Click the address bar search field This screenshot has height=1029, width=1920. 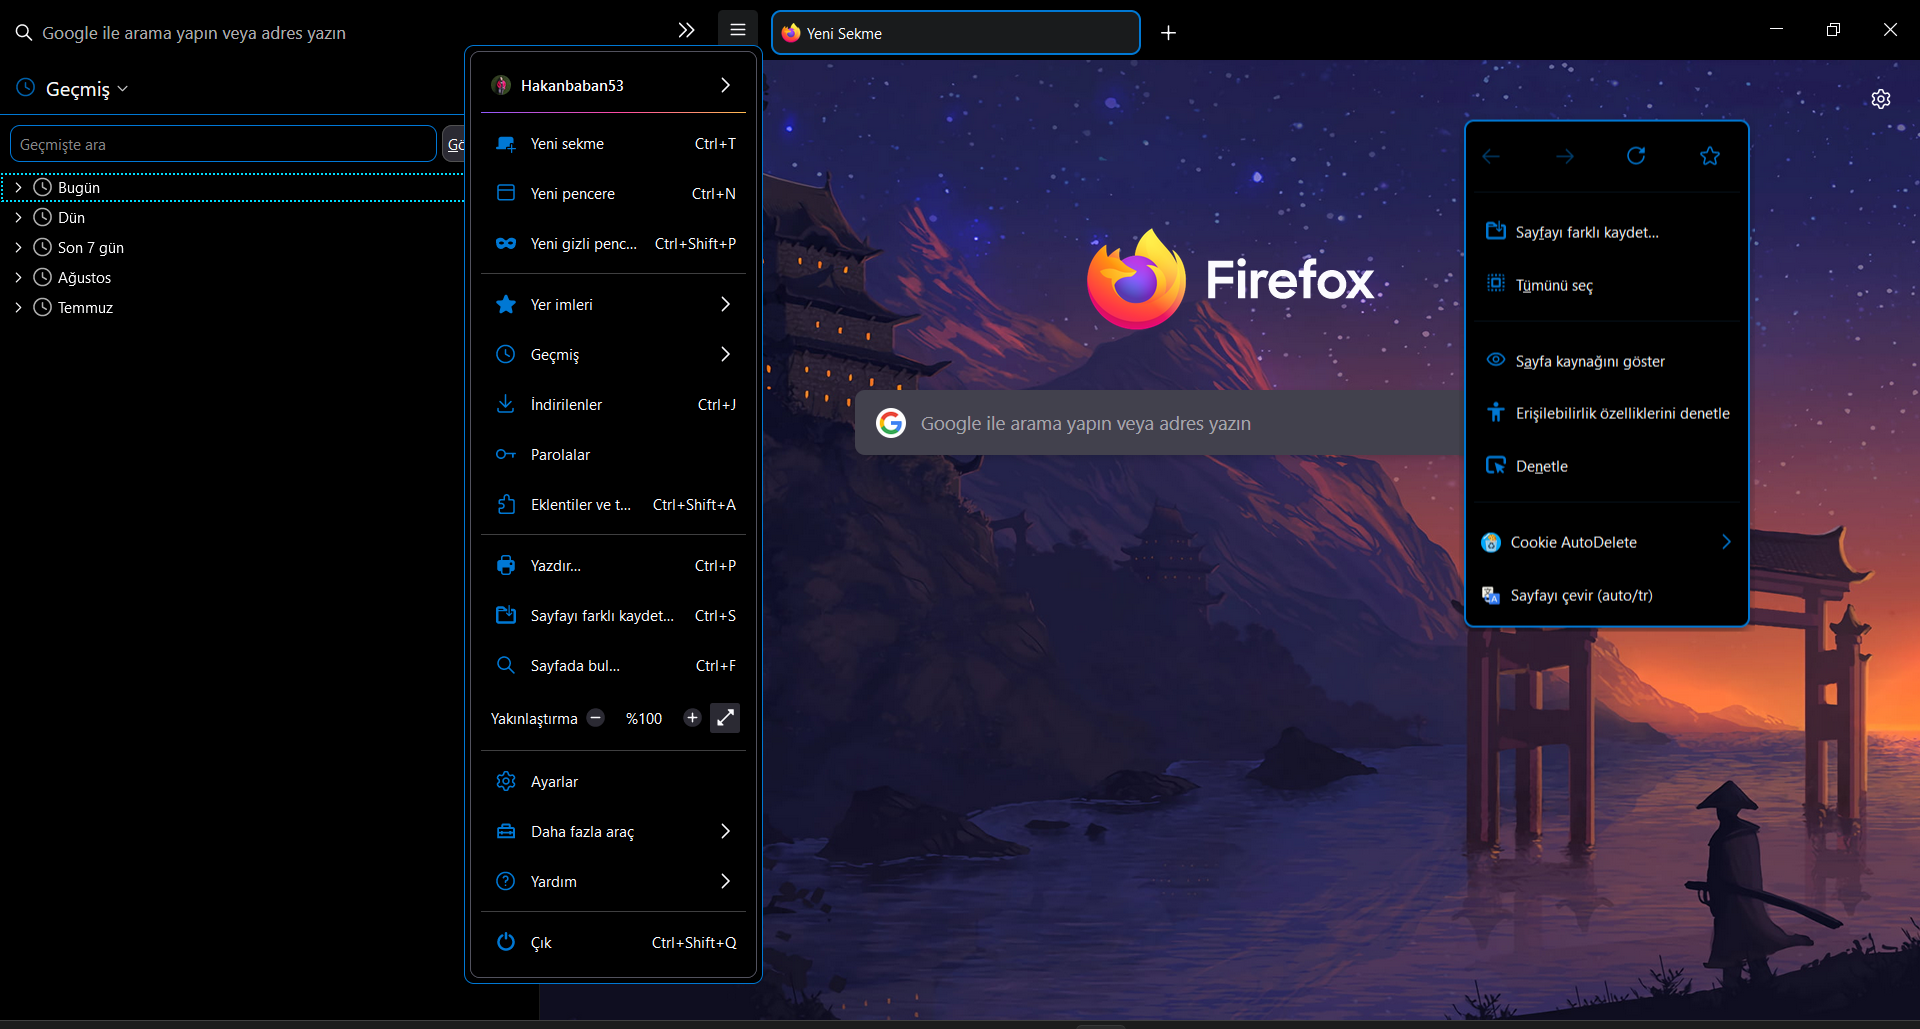click(340, 33)
